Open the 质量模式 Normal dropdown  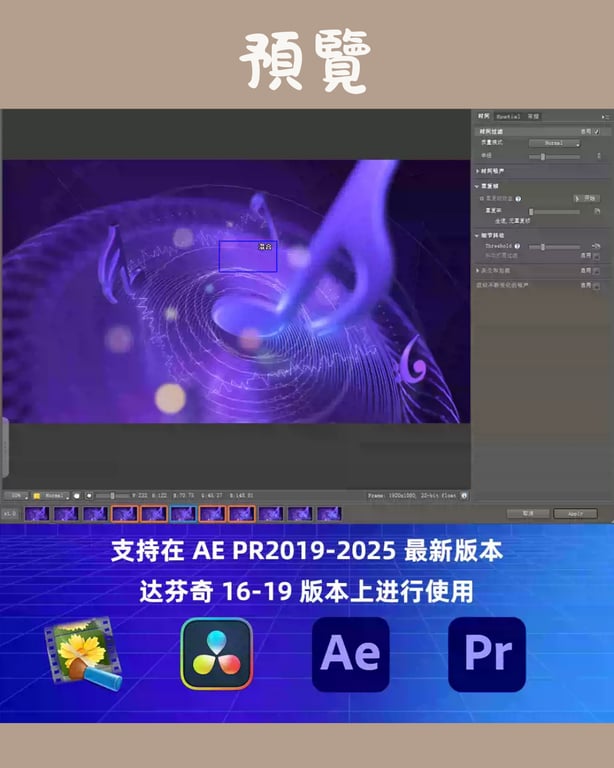(555, 143)
